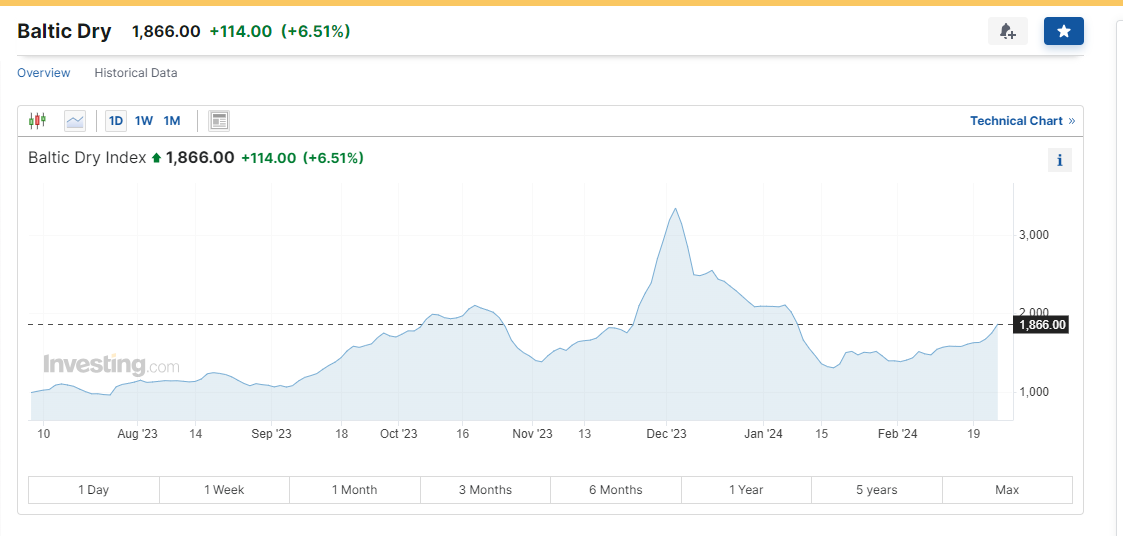The width and height of the screenshot is (1123, 536).
Task: Switch to area chart type
Action: point(75,121)
